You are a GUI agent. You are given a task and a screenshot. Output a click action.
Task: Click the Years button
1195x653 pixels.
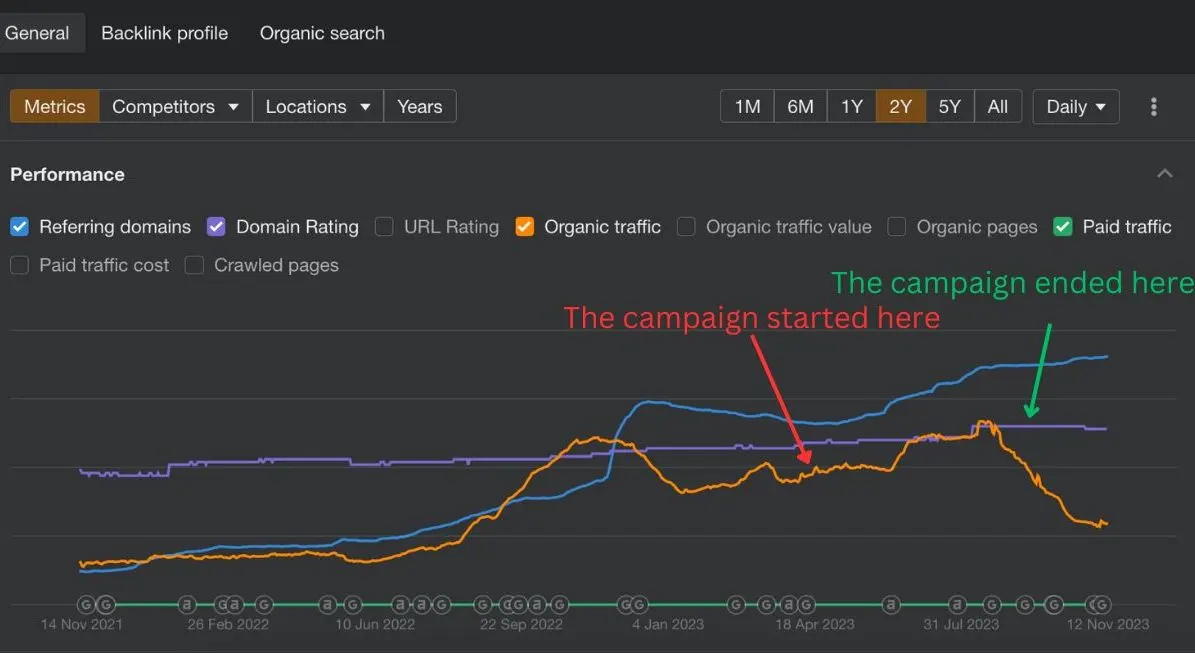point(419,107)
